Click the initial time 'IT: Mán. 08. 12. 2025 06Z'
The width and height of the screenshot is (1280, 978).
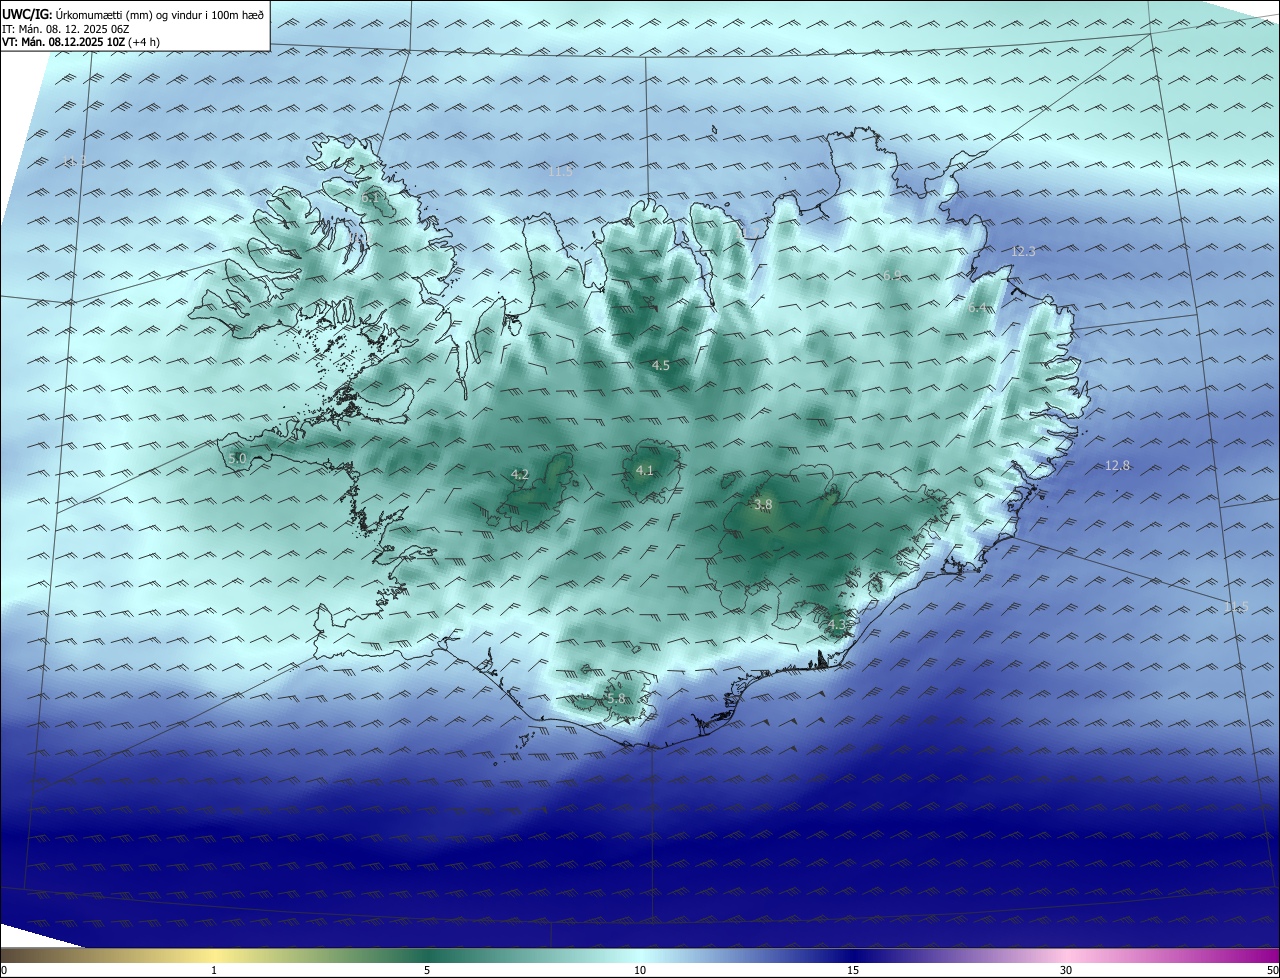coord(66,29)
